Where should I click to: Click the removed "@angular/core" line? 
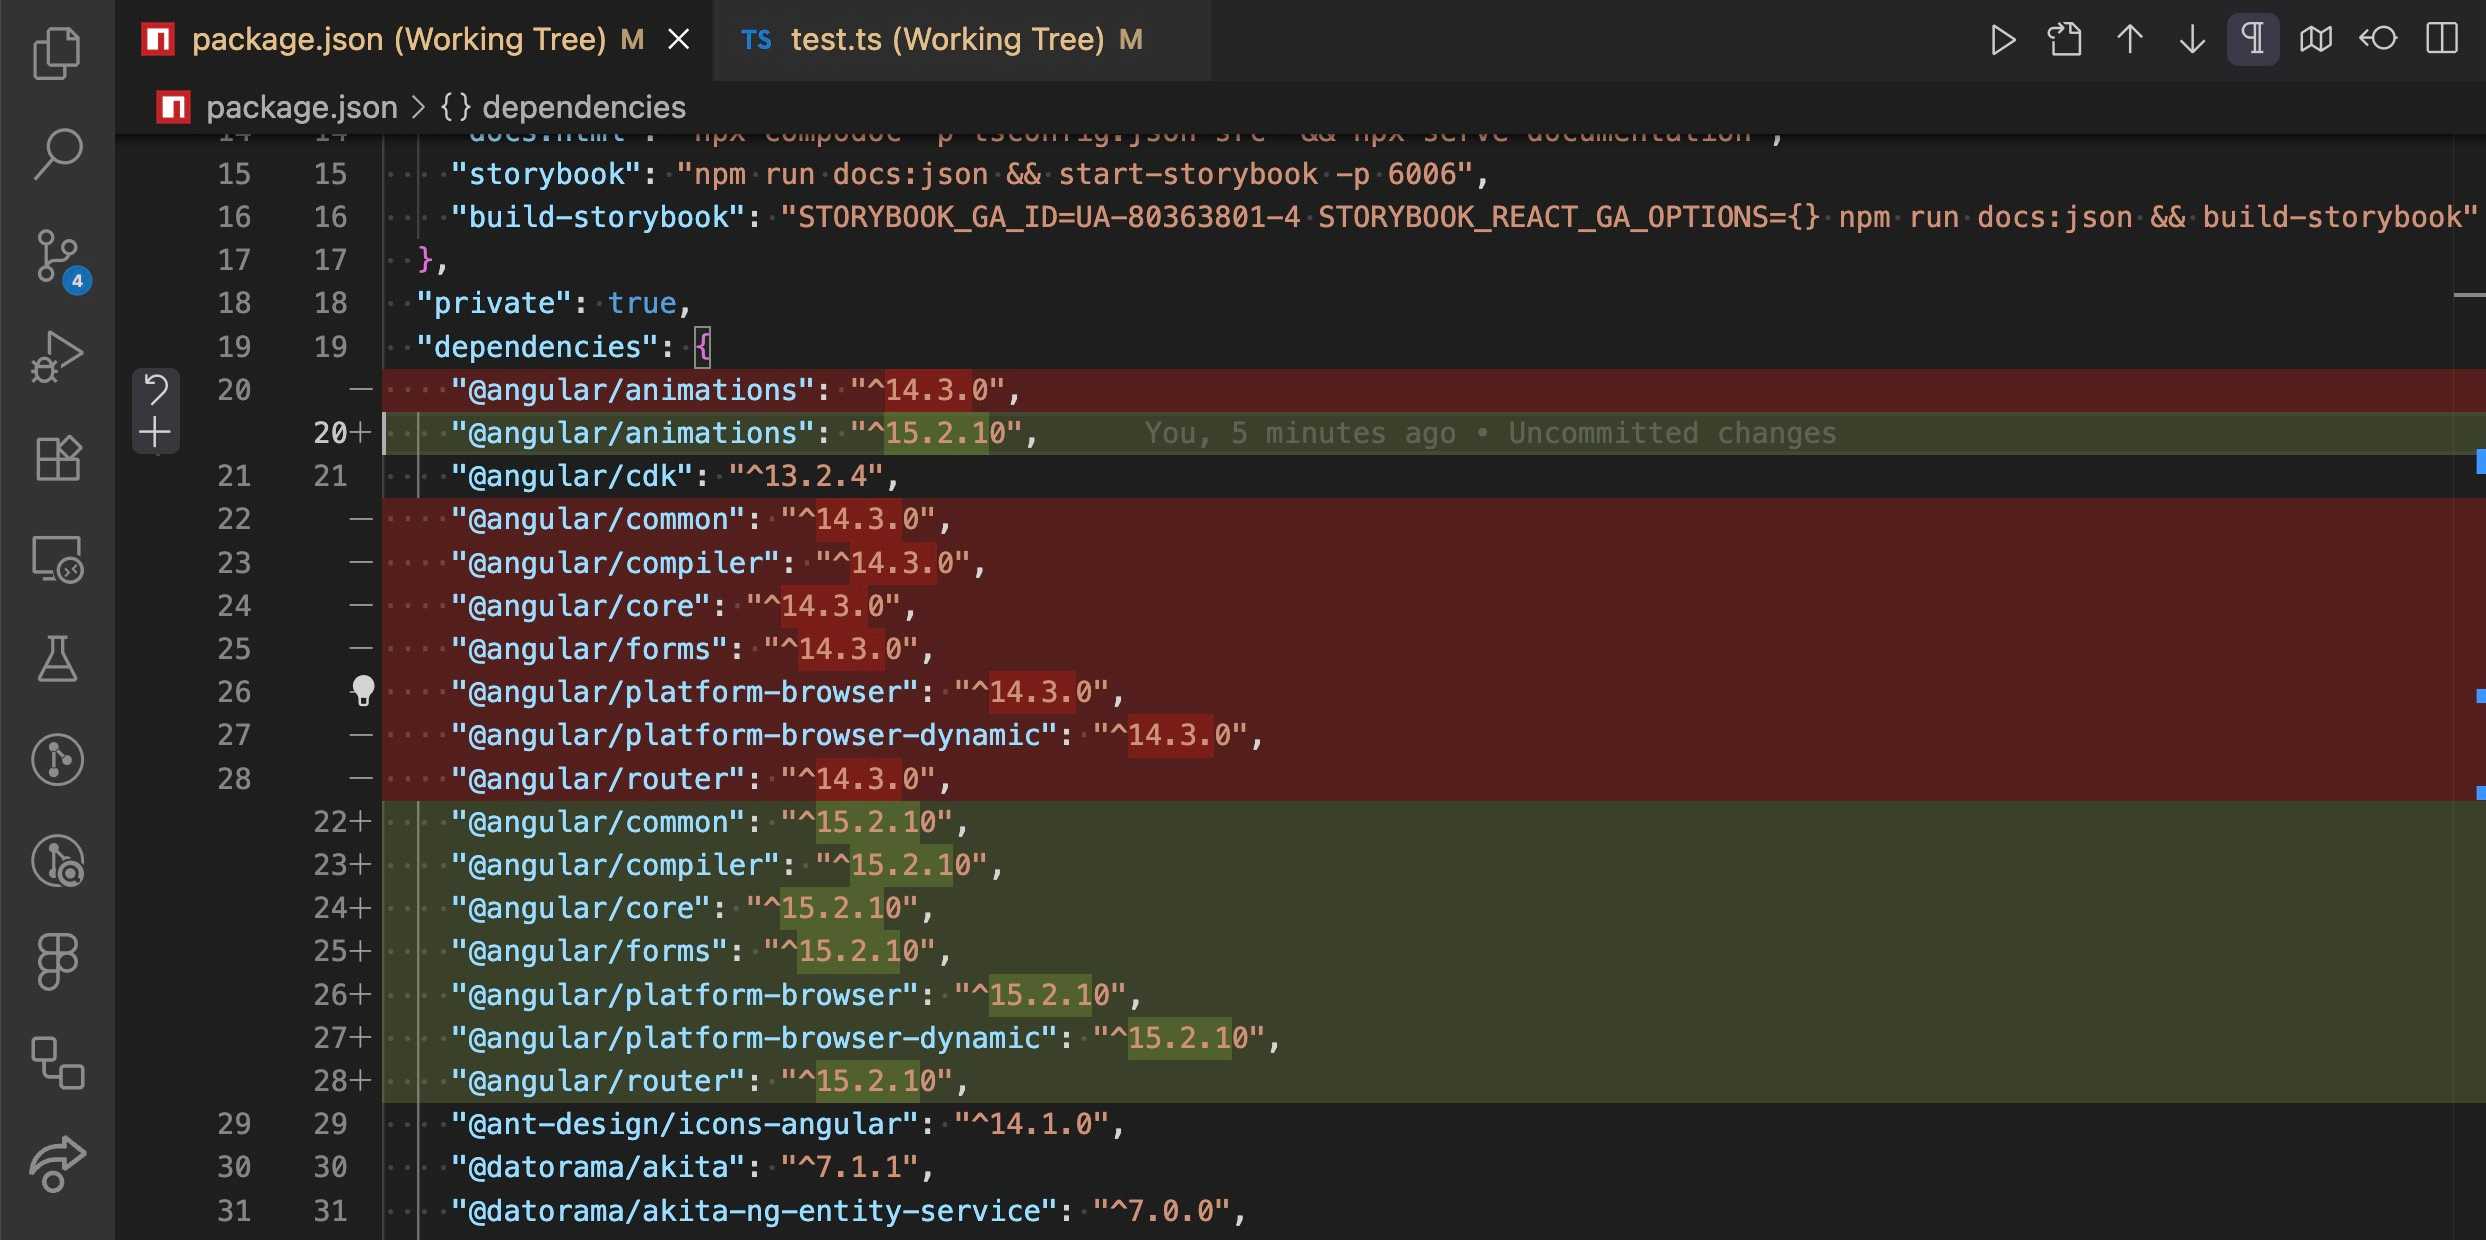coord(1433,606)
